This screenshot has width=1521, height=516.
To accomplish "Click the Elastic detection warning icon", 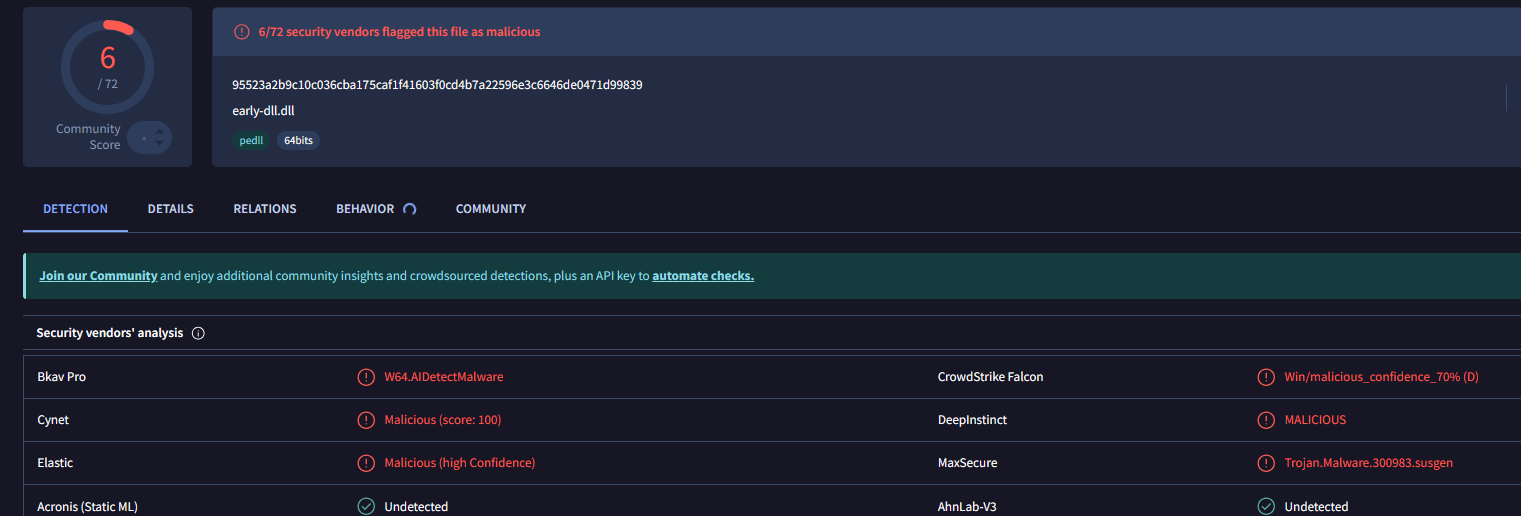I will tap(366, 463).
